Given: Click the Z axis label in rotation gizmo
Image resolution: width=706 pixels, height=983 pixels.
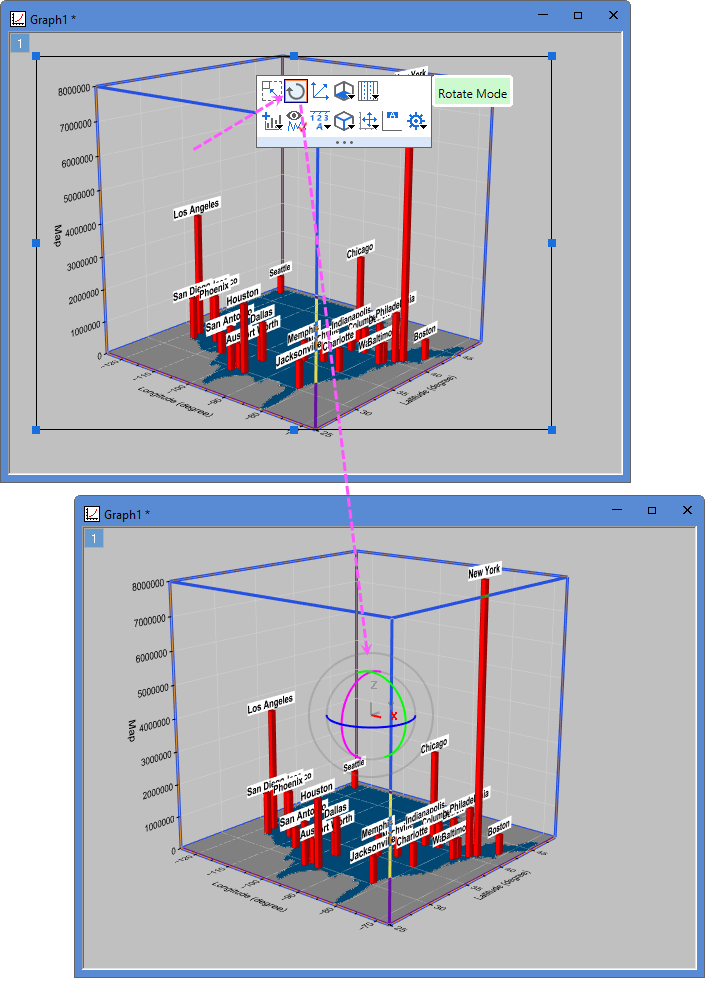Looking at the screenshot, I should (374, 685).
